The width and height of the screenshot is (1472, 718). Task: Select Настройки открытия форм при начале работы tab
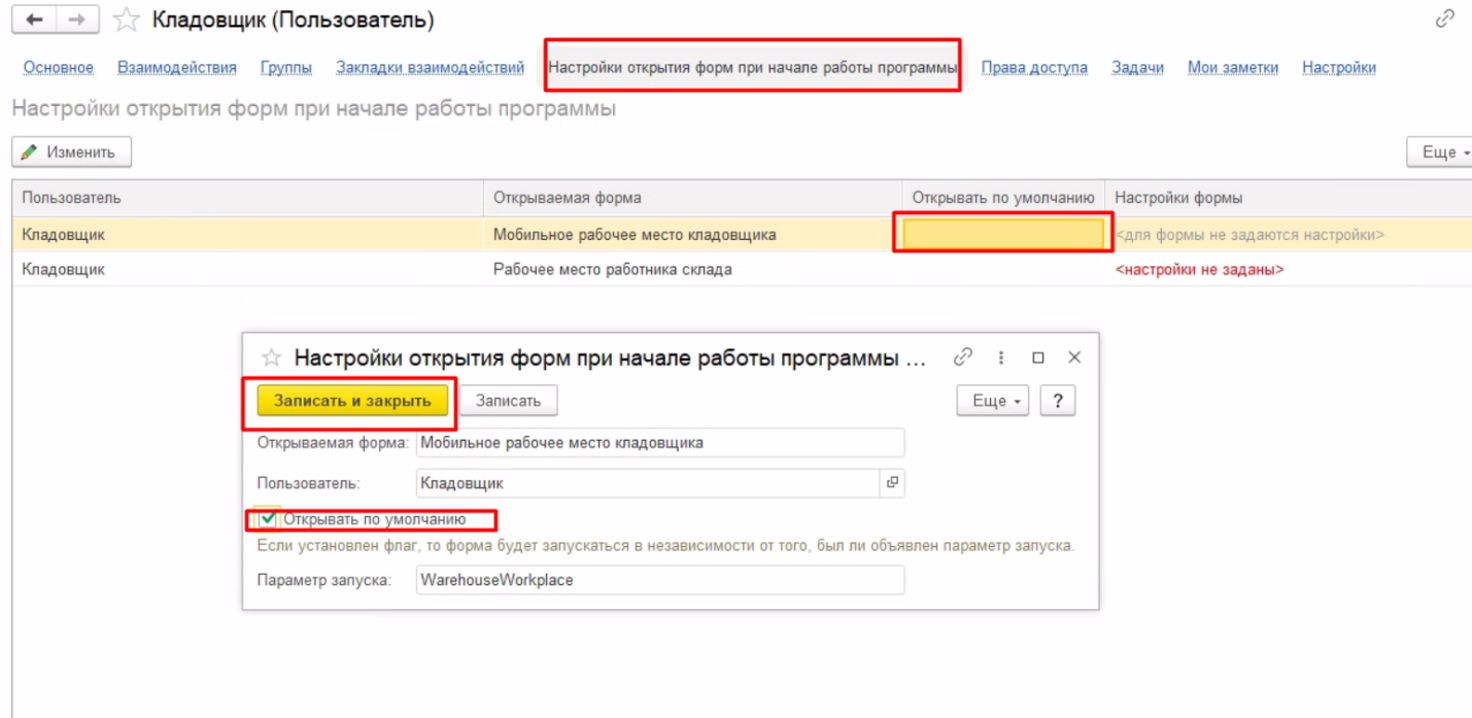pos(753,67)
